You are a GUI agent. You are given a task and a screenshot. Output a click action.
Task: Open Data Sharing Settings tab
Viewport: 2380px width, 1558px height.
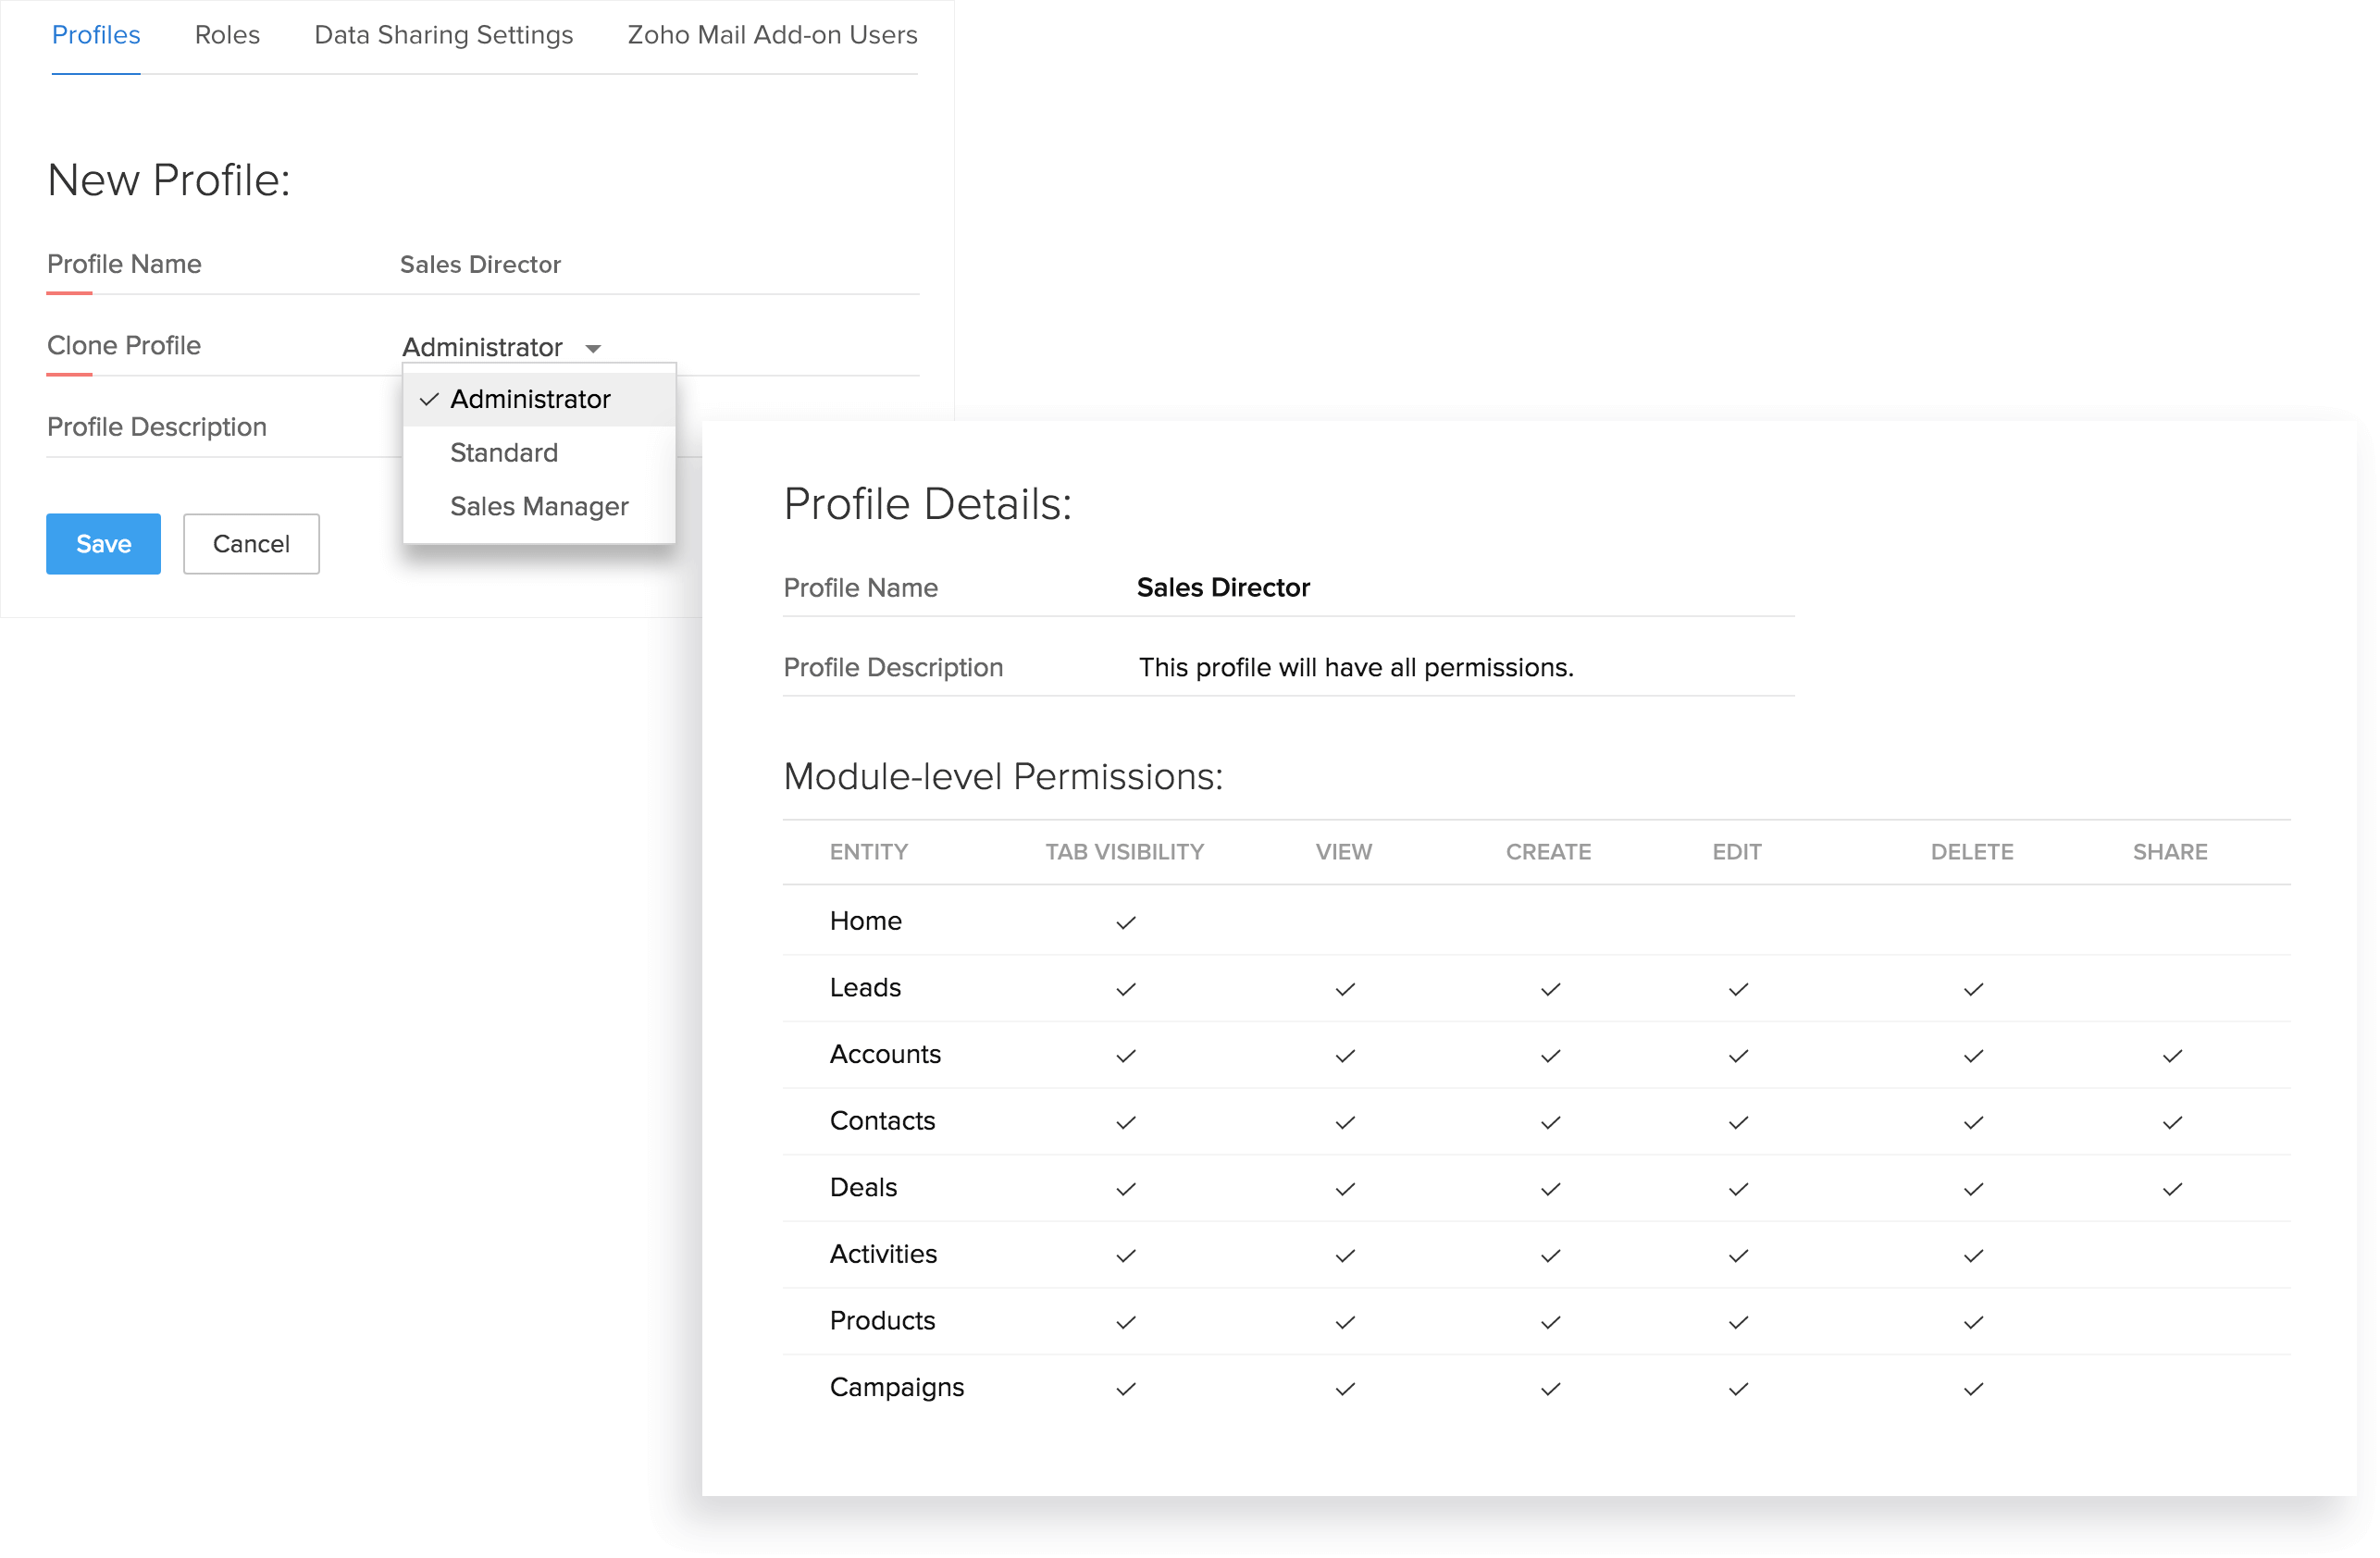coord(443,35)
